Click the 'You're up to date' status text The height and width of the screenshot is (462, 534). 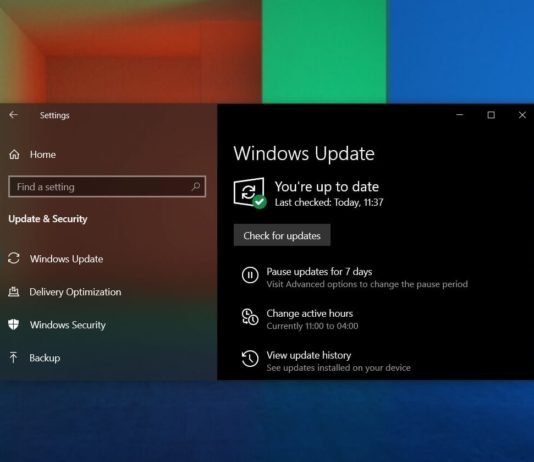327,187
